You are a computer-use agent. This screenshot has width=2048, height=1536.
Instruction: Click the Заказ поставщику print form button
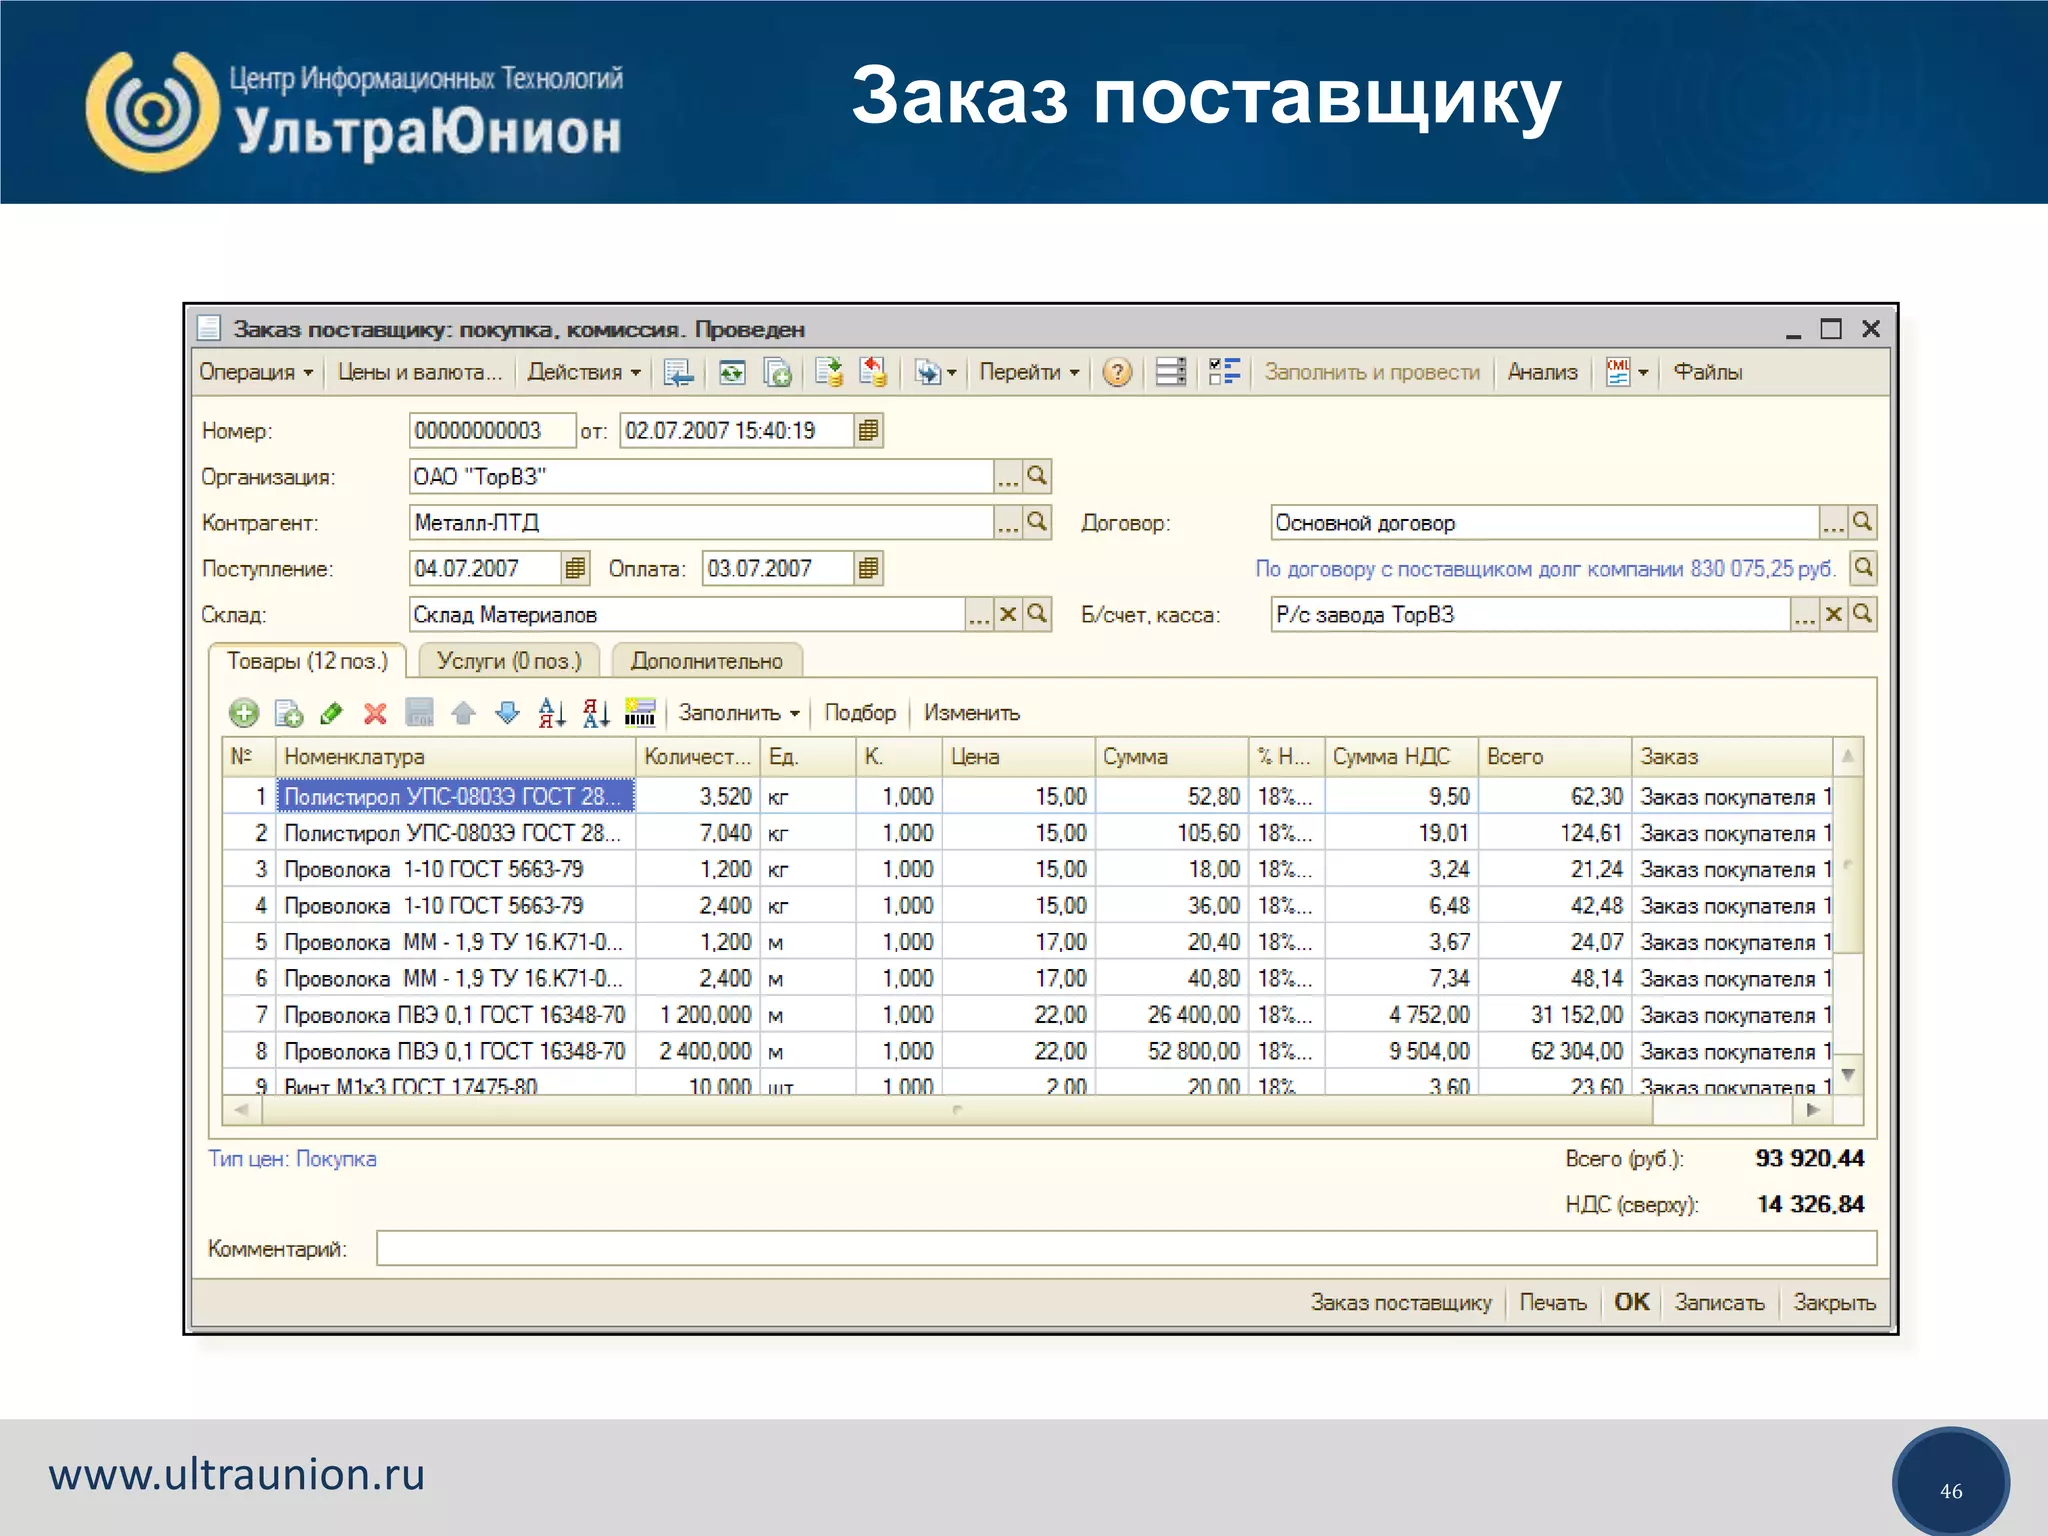tap(1401, 1302)
